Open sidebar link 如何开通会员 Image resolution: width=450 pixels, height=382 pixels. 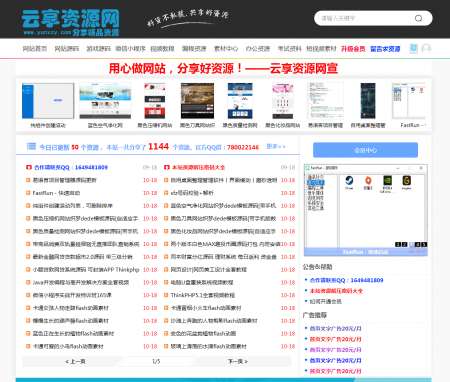[x=325, y=302]
